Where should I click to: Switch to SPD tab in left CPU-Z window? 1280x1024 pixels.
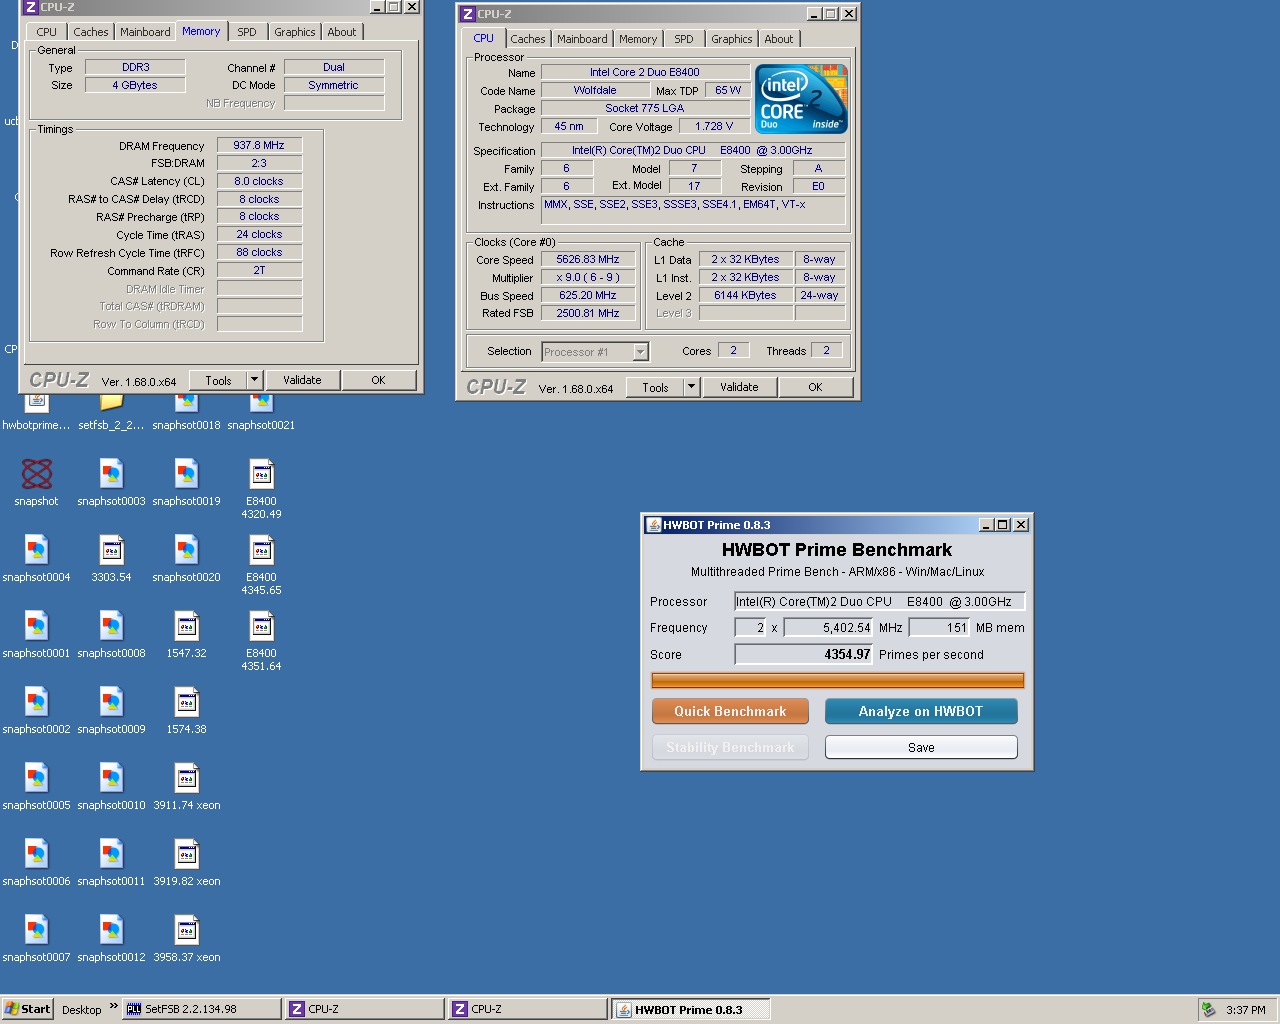tap(247, 32)
